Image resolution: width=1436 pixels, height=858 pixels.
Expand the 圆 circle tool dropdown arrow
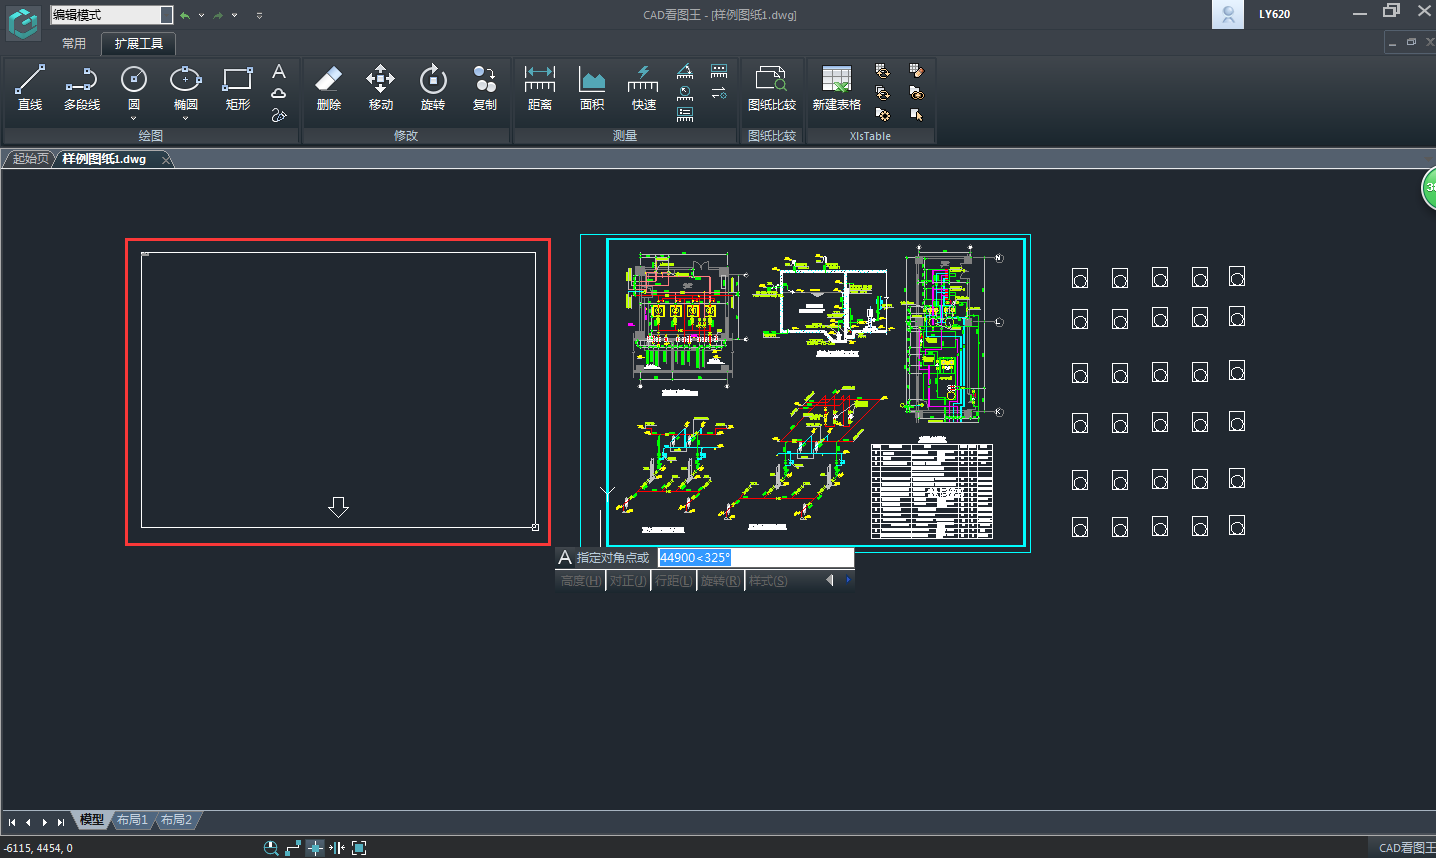(134, 119)
